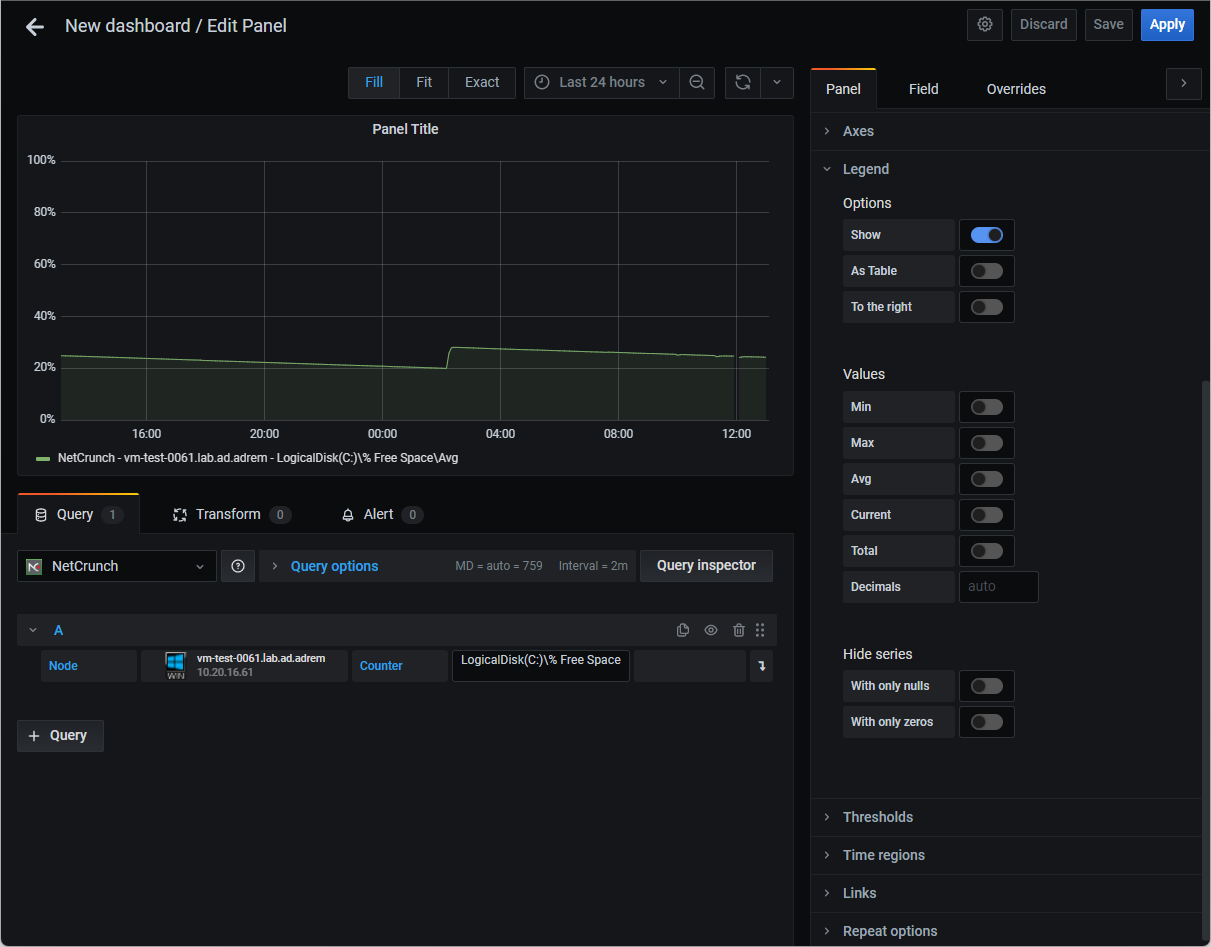
Task: Disable the legend Show toggle
Action: coord(987,235)
